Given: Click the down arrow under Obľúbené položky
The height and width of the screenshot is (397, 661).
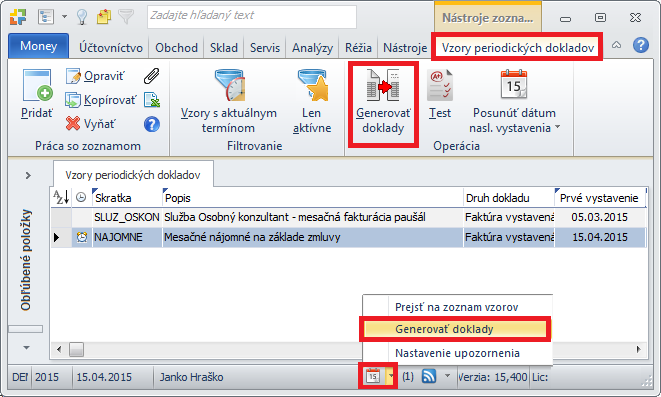Looking at the screenshot, I should (27, 348).
